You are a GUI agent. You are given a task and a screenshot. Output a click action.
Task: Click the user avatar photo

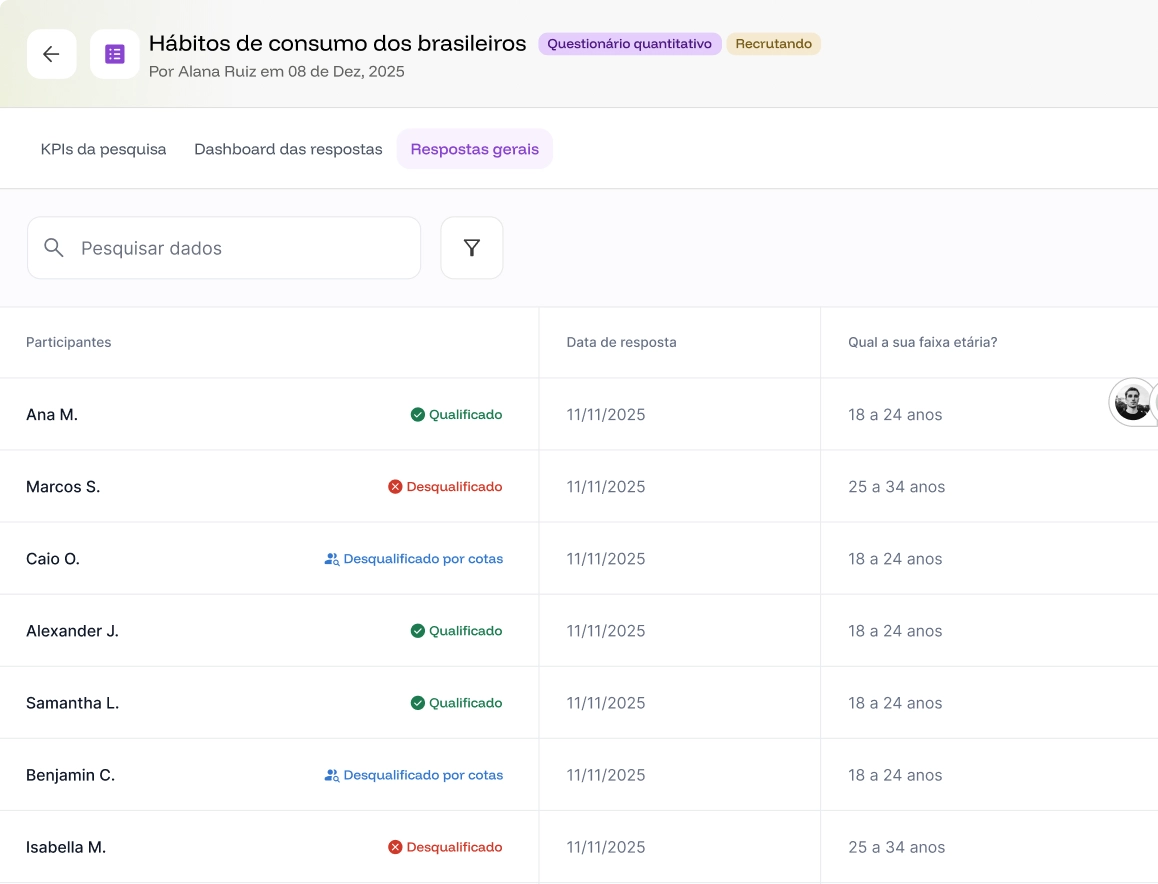1132,403
